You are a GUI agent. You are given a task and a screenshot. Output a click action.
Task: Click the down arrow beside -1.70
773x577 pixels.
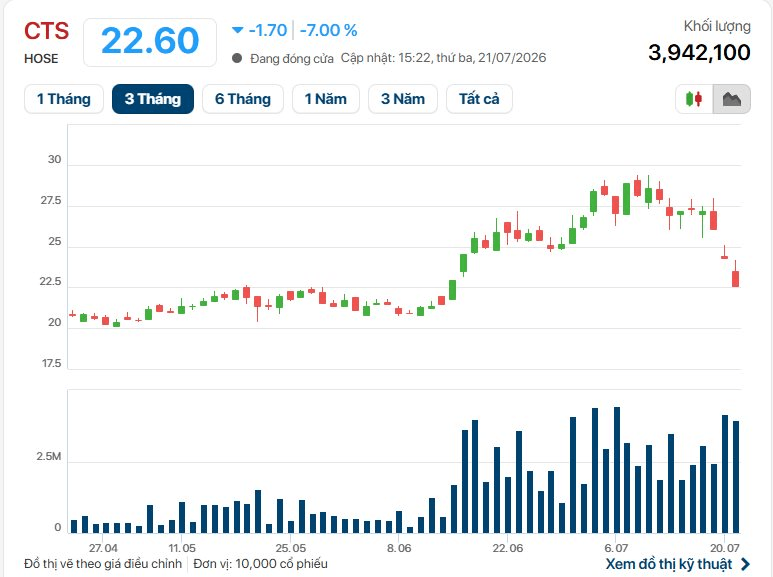(x=238, y=30)
